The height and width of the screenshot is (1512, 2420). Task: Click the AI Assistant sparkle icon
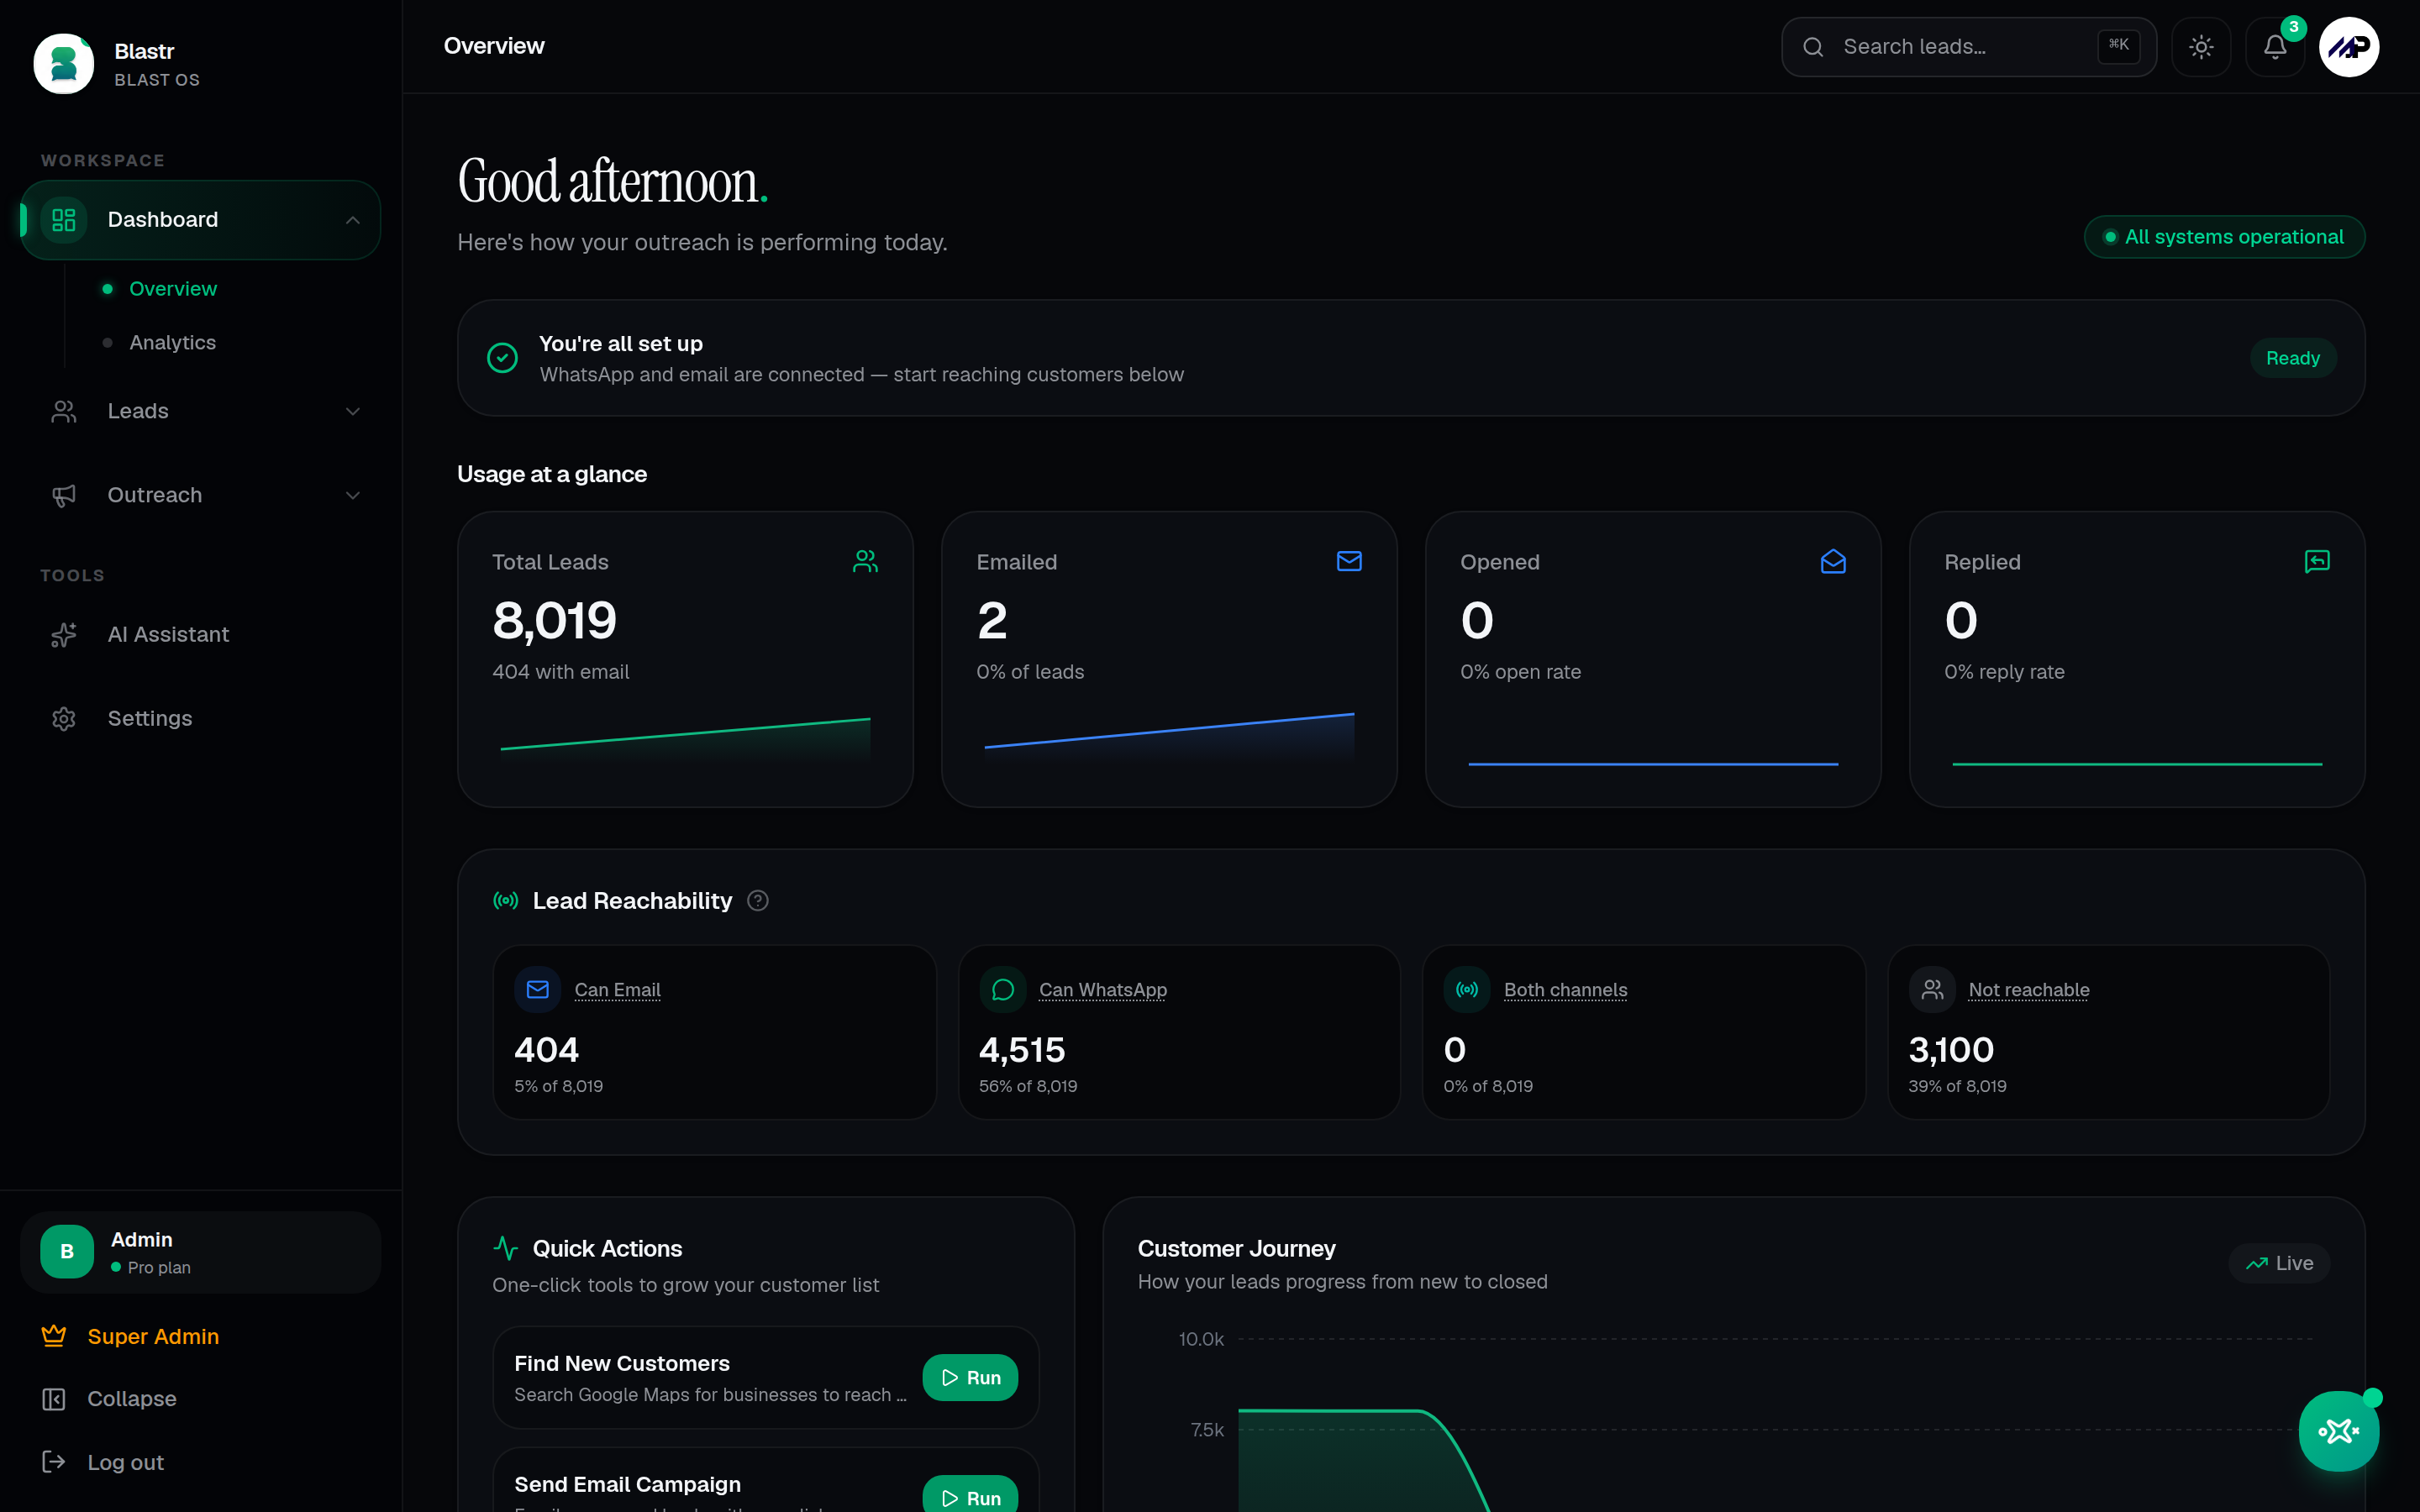[x=64, y=634]
